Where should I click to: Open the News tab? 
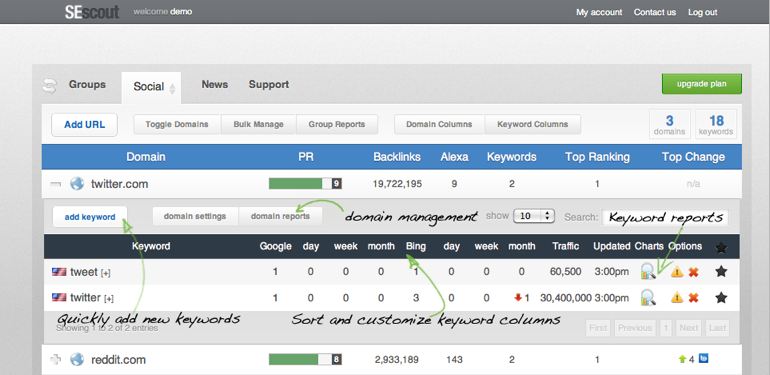tap(215, 84)
